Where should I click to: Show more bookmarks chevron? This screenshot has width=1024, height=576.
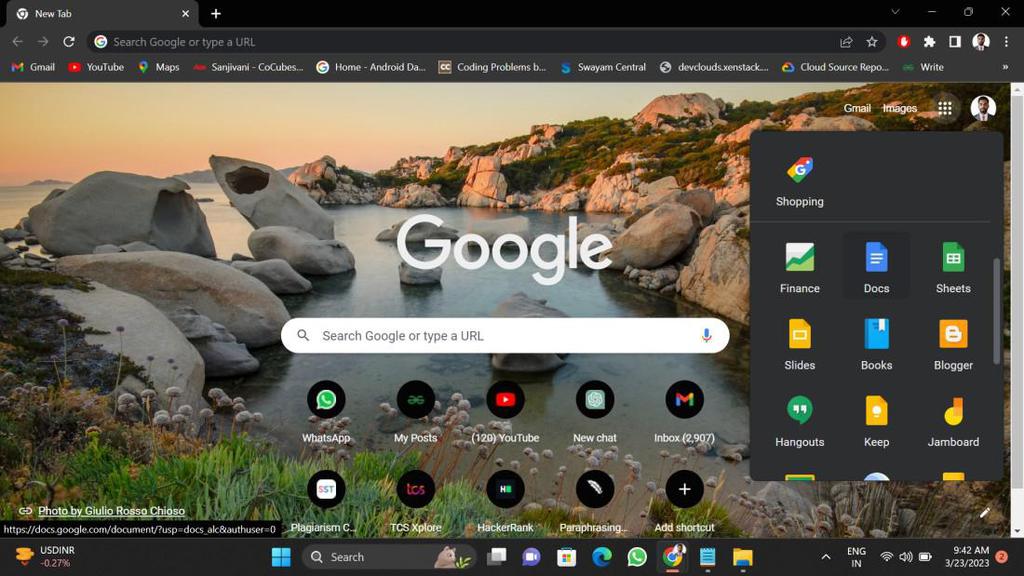tap(1005, 67)
